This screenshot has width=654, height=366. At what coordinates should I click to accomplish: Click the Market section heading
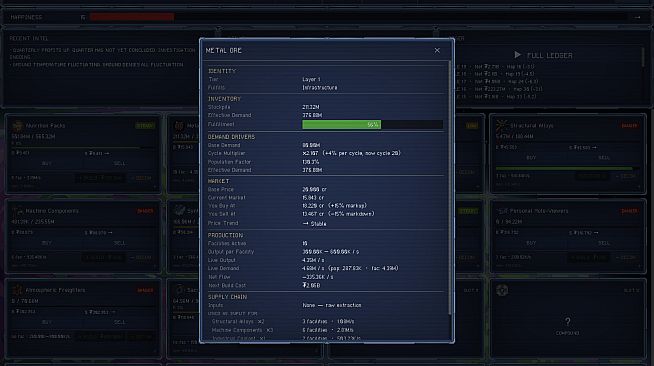(219, 181)
